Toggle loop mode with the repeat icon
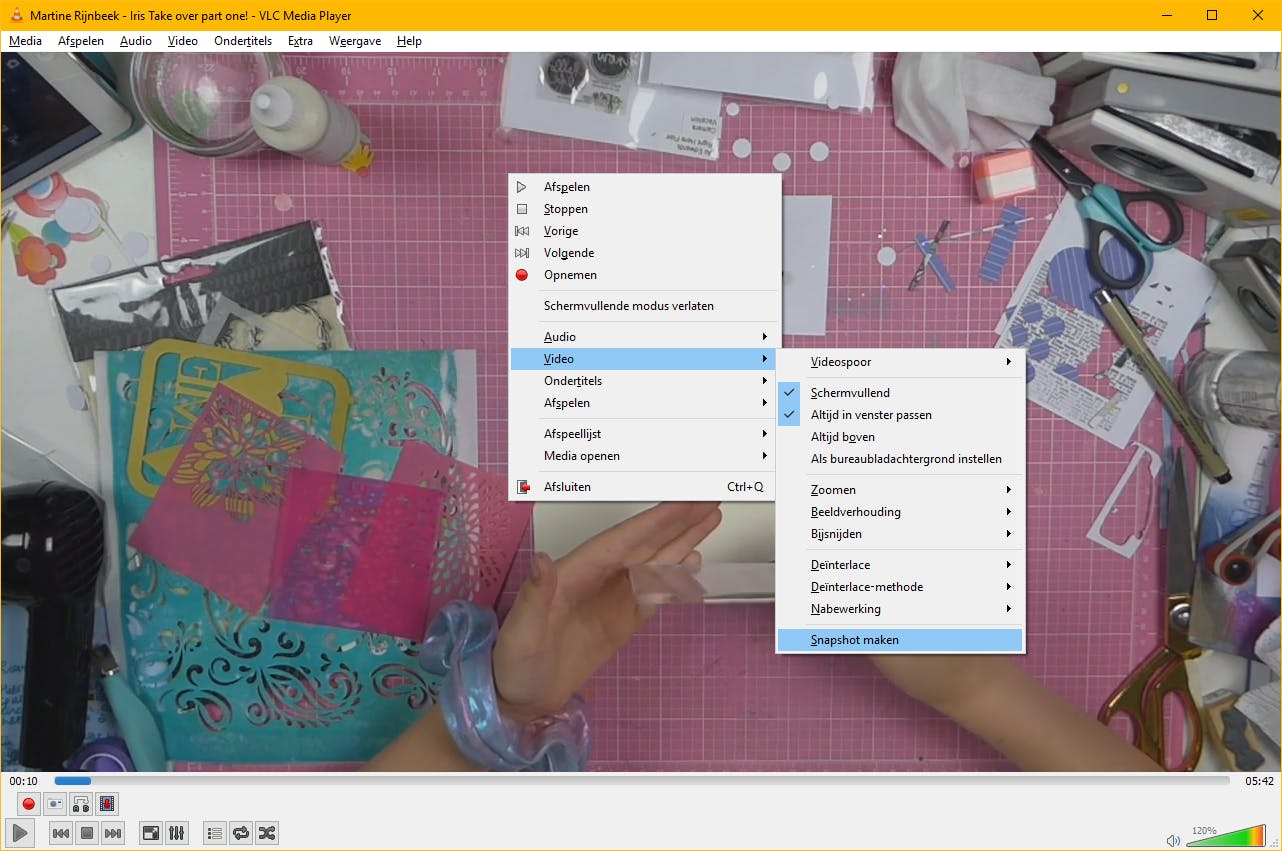The width and height of the screenshot is (1282, 851). click(241, 833)
